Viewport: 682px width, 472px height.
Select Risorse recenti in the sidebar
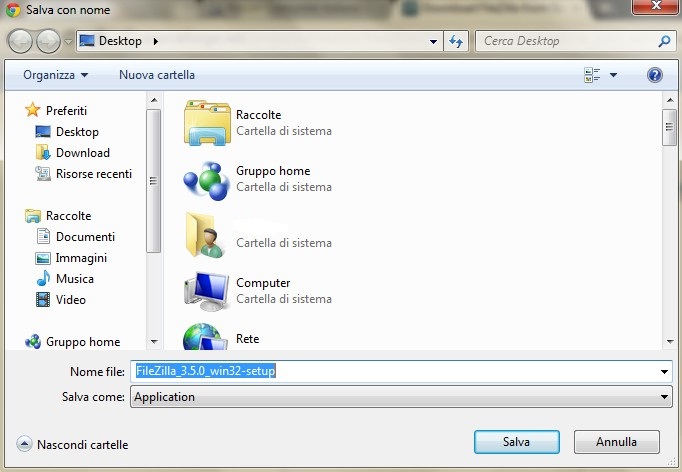tap(93, 174)
